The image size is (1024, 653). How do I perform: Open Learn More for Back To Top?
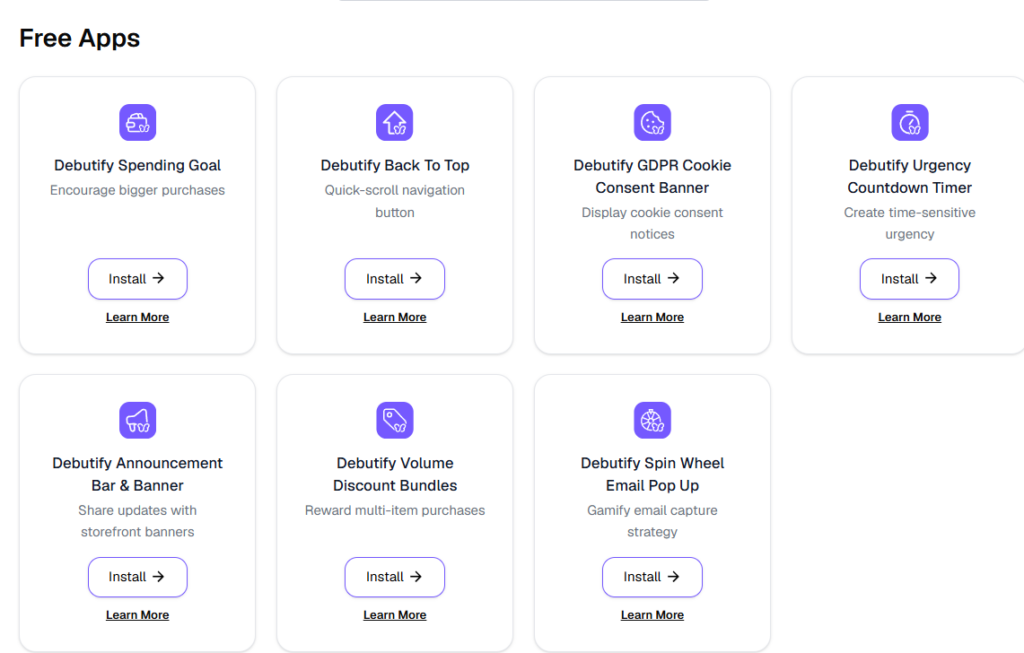[394, 317]
